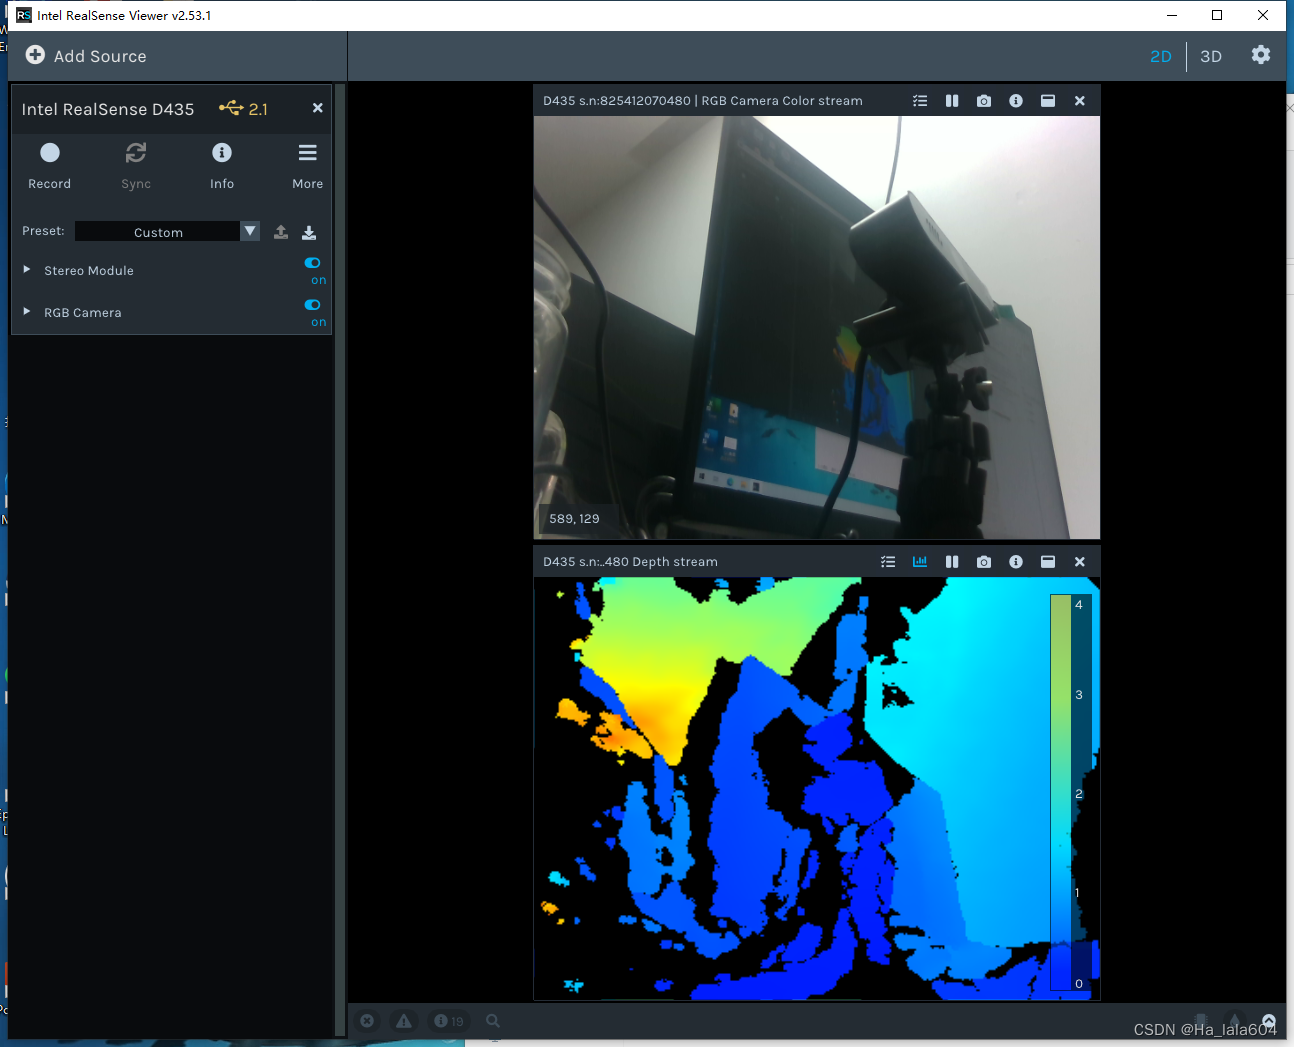
Task: Switch to the 3D view tab
Action: [1210, 56]
